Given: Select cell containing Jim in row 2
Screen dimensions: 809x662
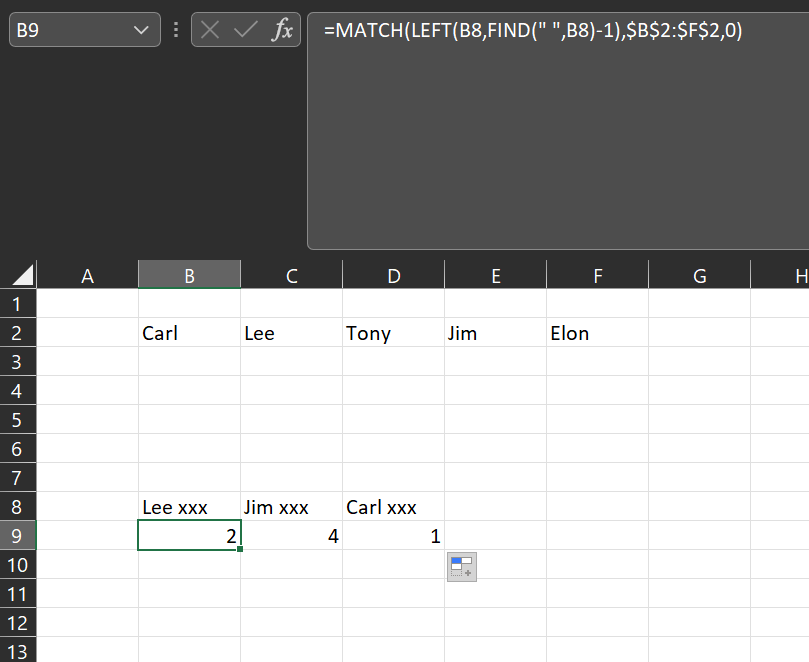Looking at the screenshot, I should point(495,333).
